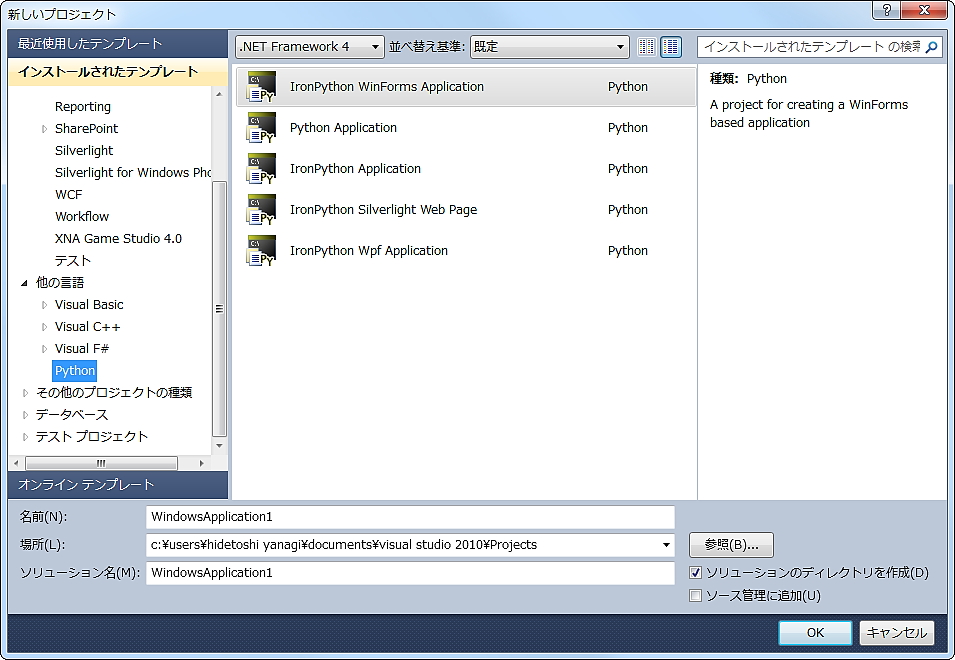955x660 pixels.
Task: Select IronPython Application template name
Action: pyautogui.click(x=355, y=169)
